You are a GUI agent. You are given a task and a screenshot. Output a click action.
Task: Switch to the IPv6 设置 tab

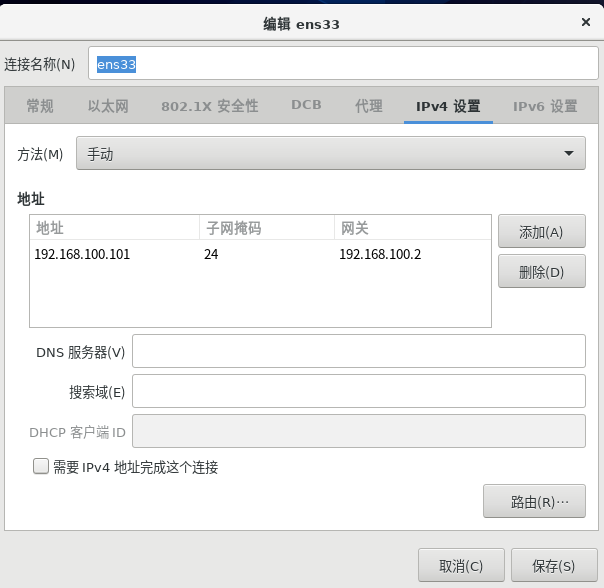tap(545, 106)
